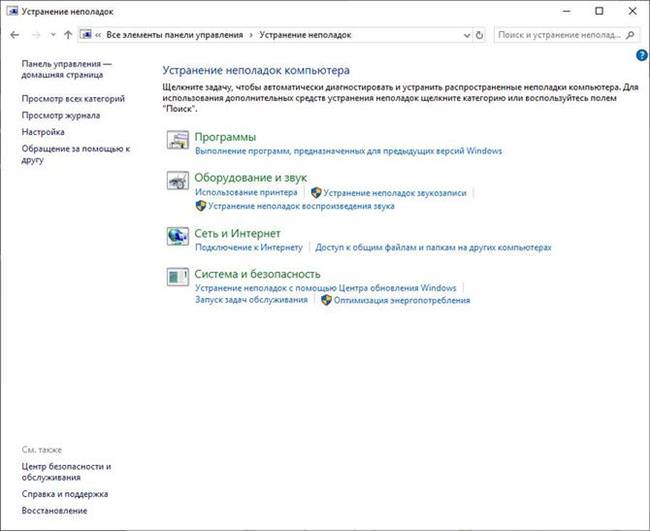Open 'Просмотр всех категорий' link

point(73,99)
